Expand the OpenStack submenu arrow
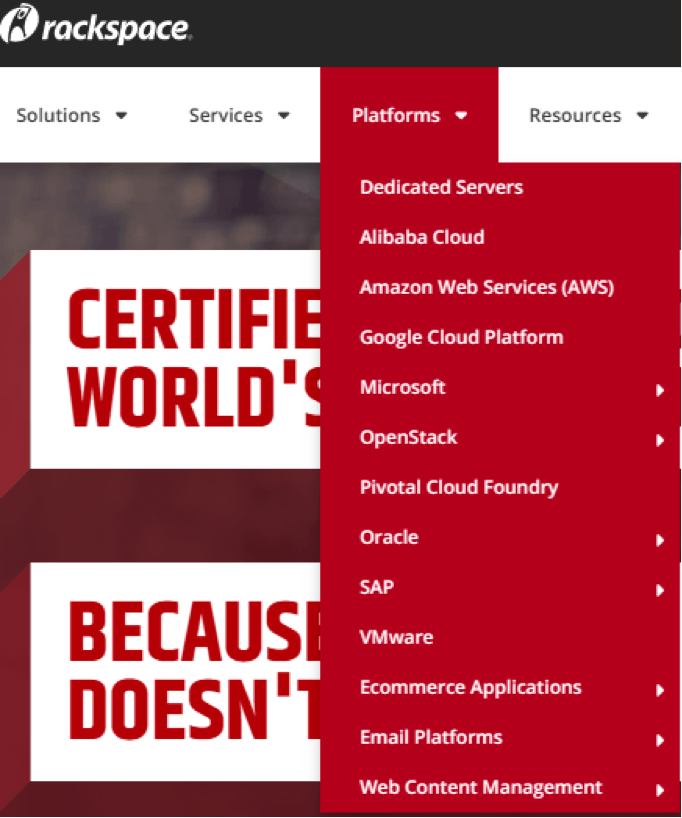This screenshot has height=818, width=682. pos(660,440)
